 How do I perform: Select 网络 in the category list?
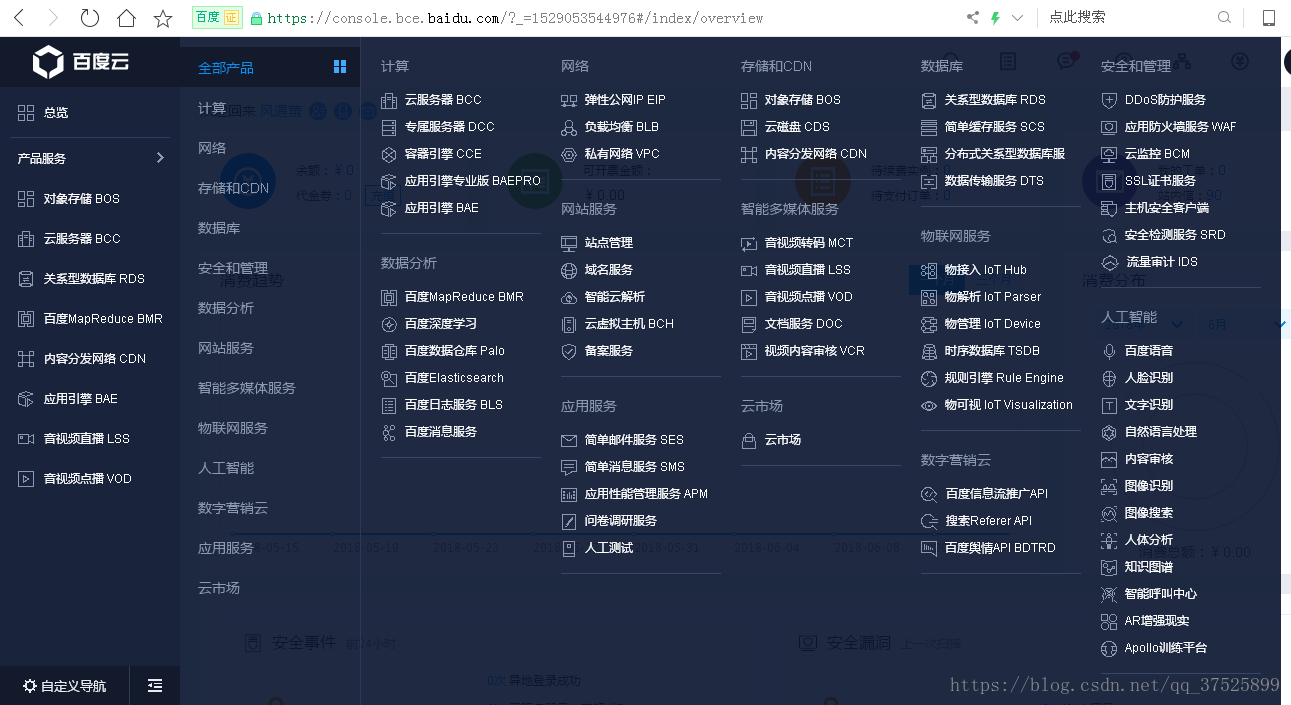tap(212, 148)
